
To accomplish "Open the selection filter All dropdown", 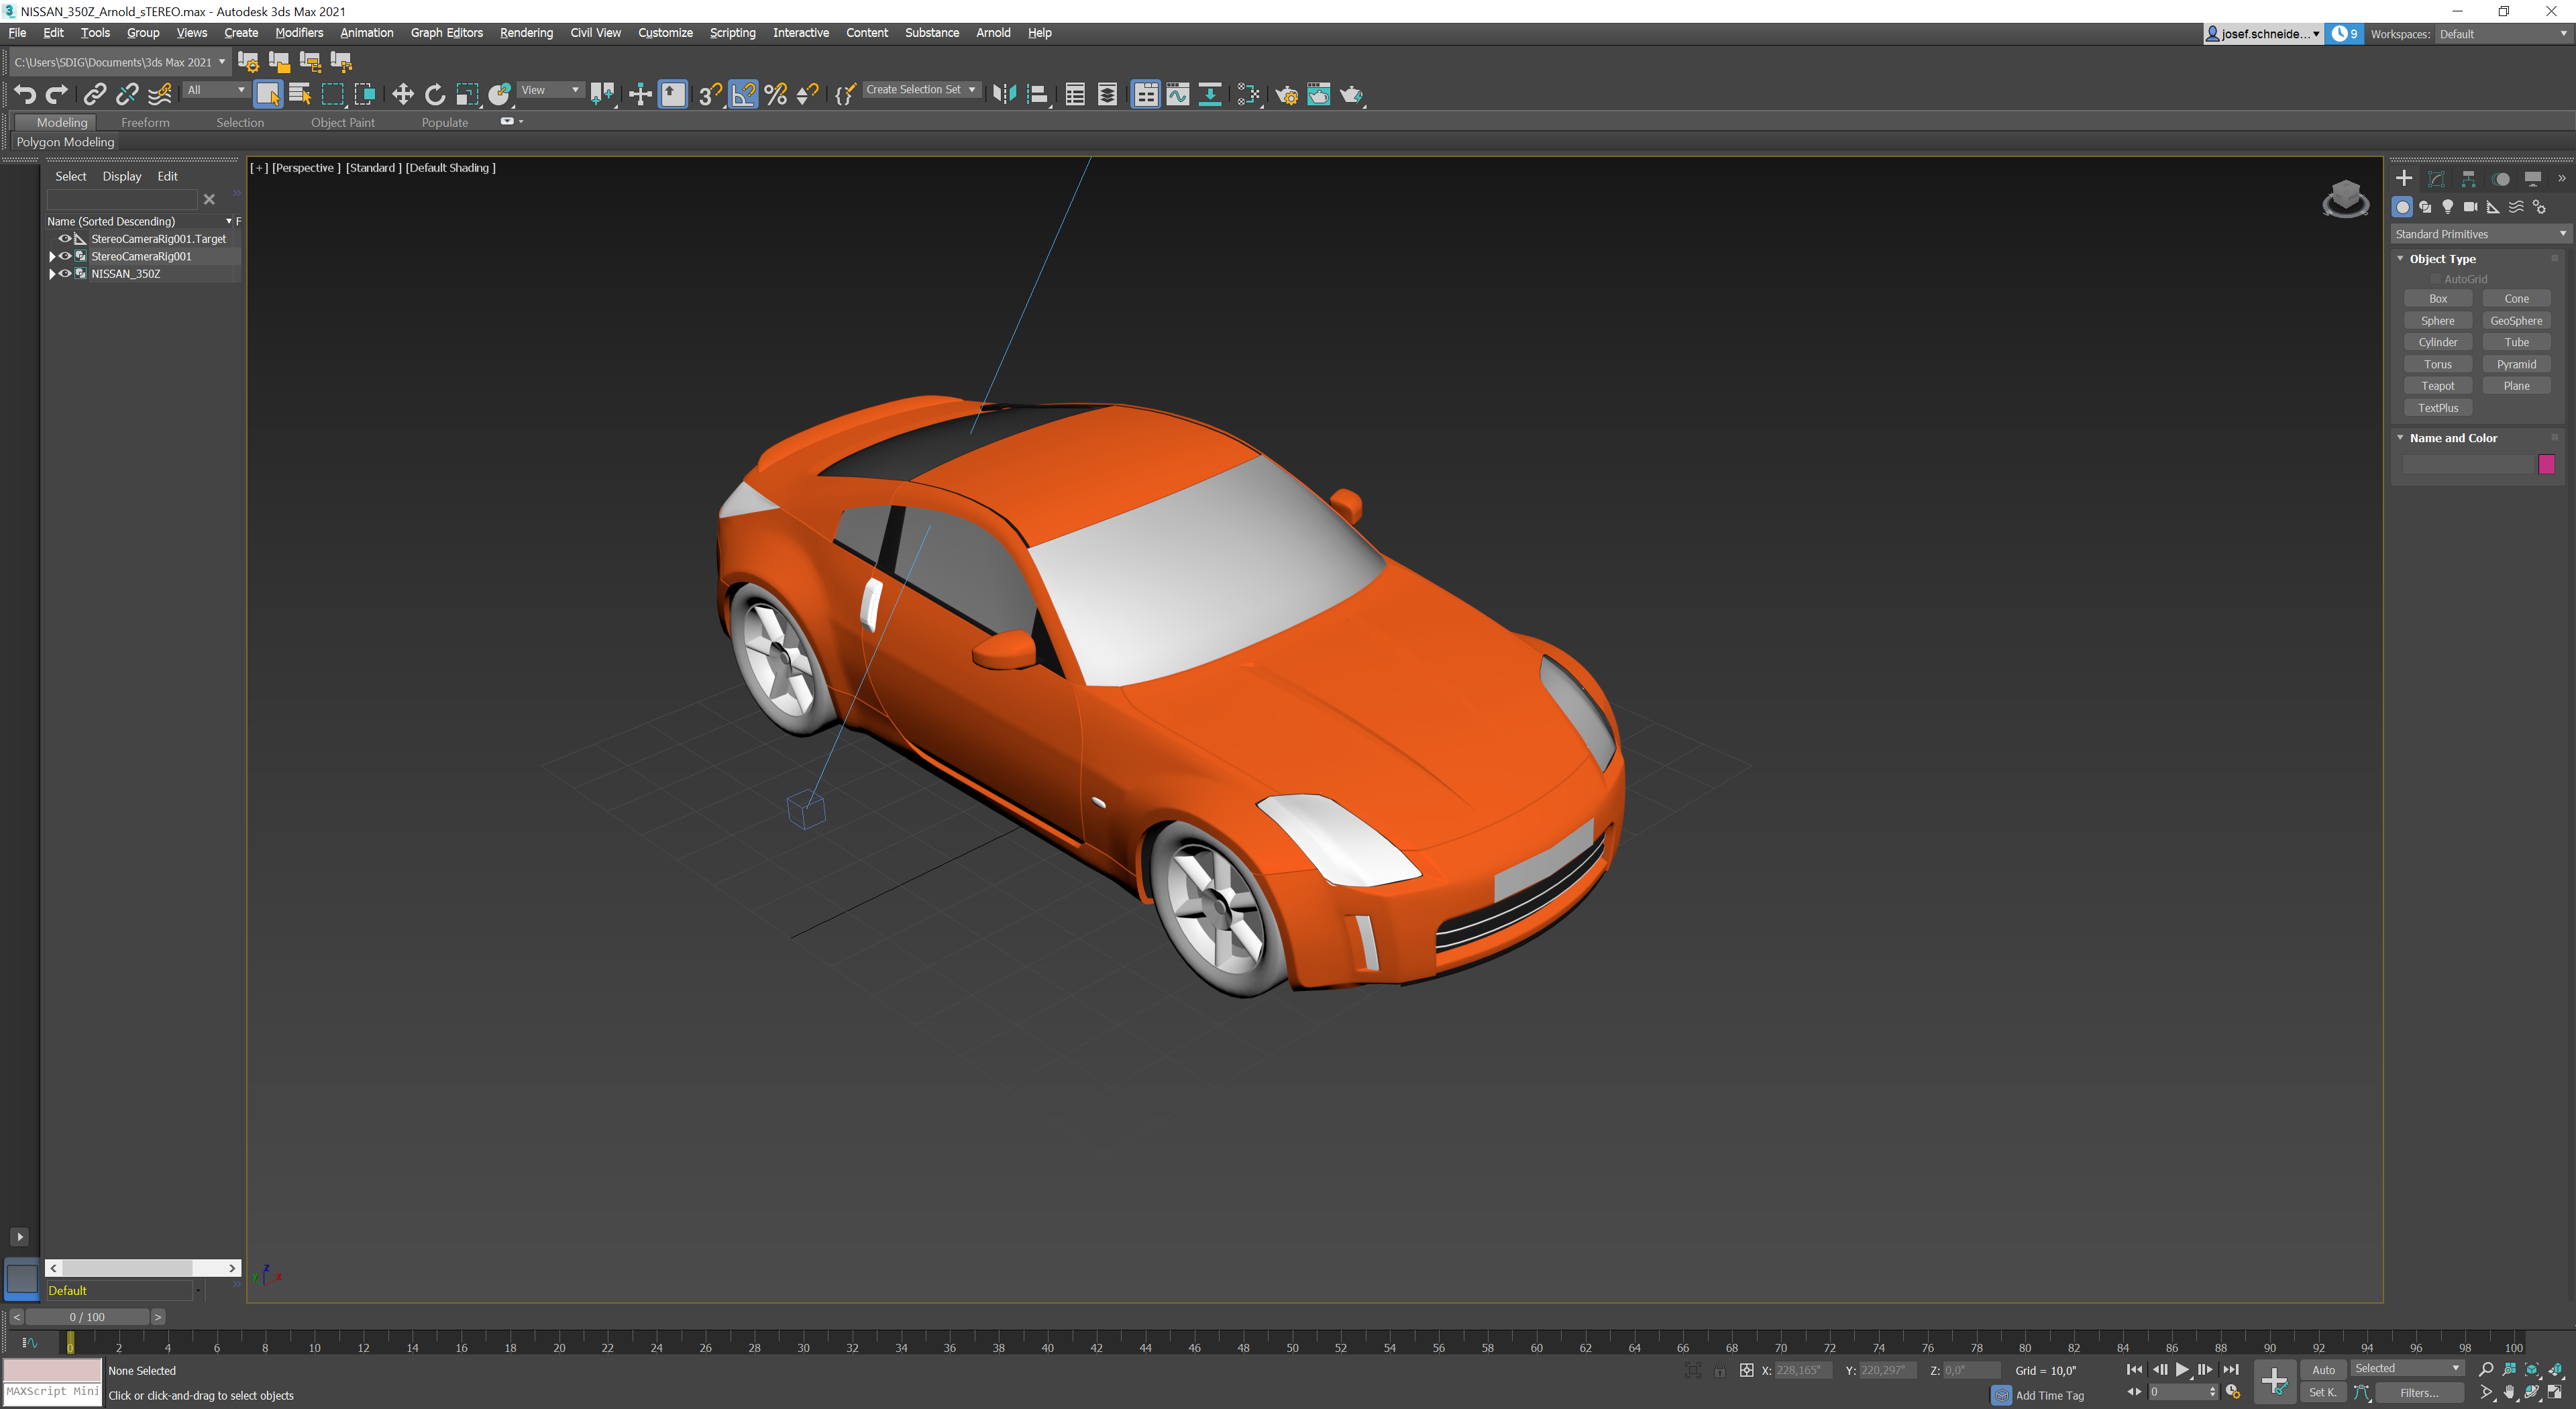I will click(216, 90).
